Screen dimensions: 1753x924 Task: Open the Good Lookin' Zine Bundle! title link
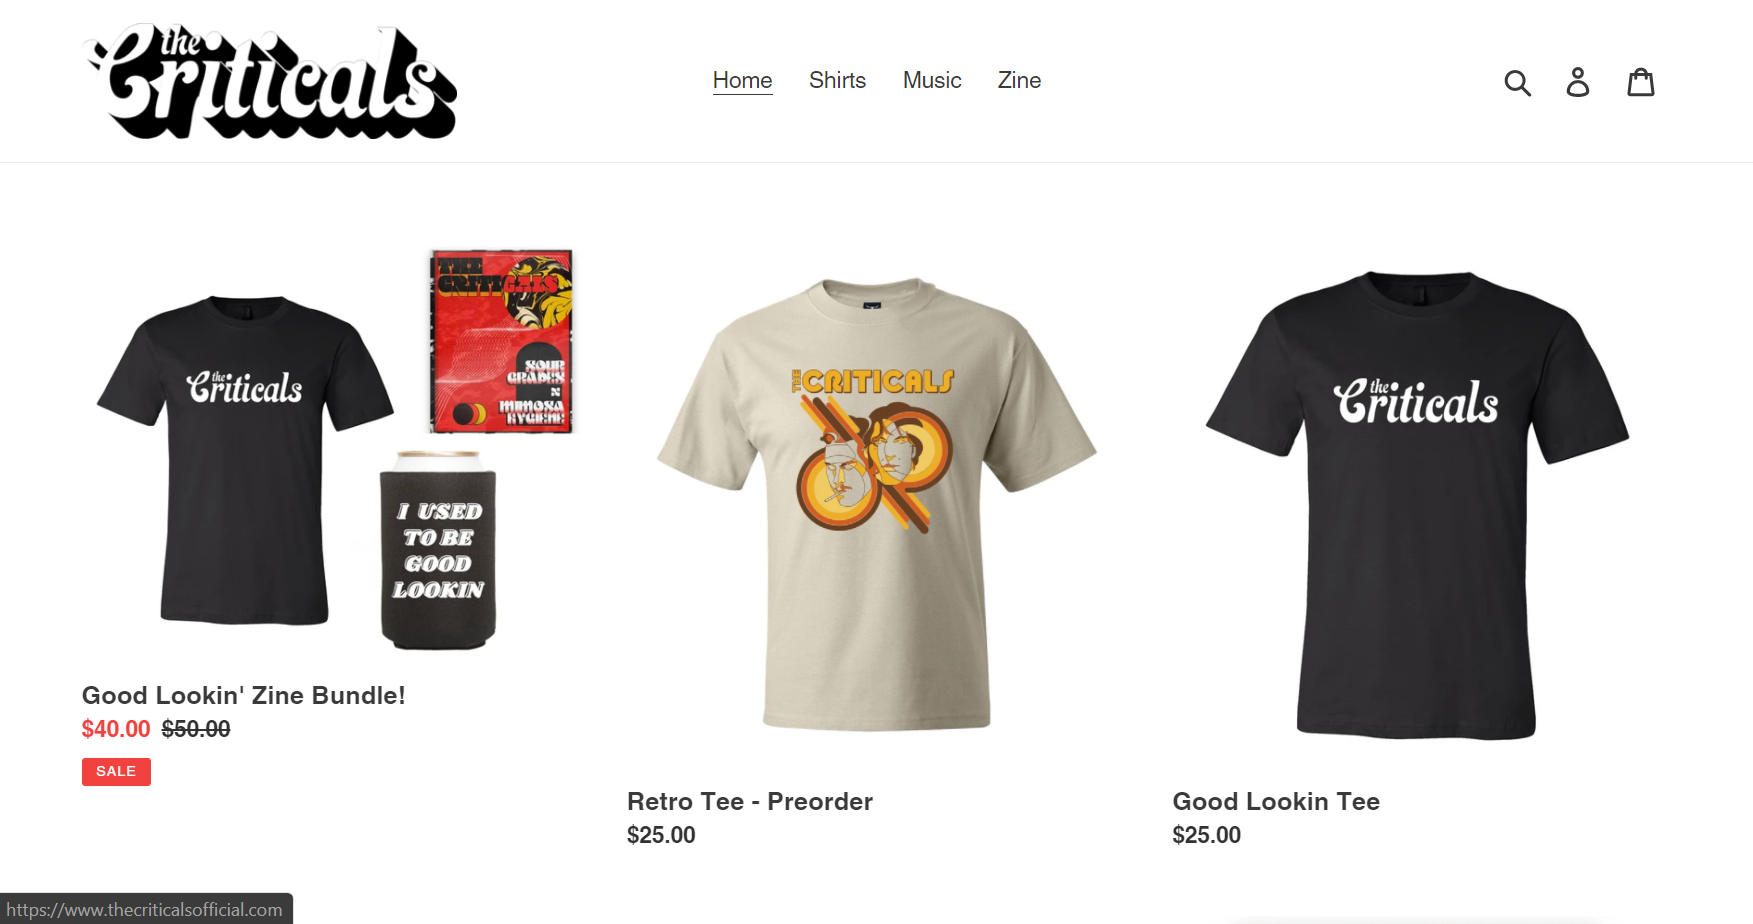tap(243, 695)
